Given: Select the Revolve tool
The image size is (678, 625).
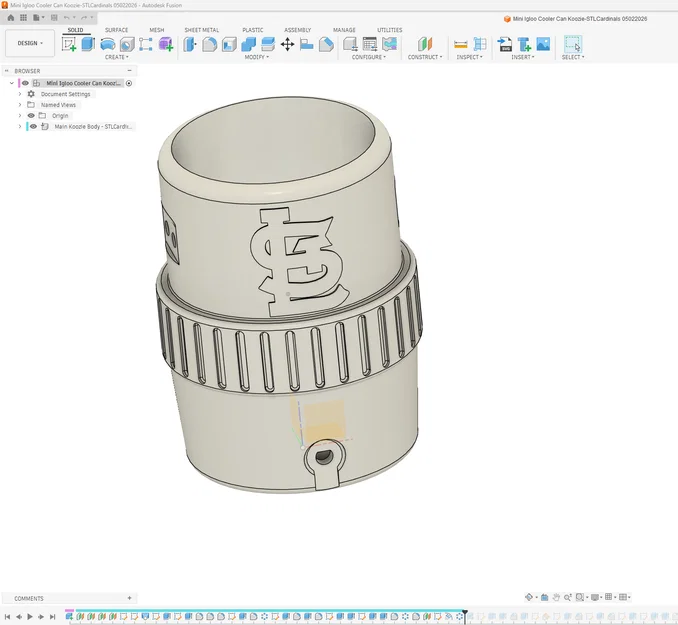Looking at the screenshot, I should pyautogui.click(x=108, y=44).
